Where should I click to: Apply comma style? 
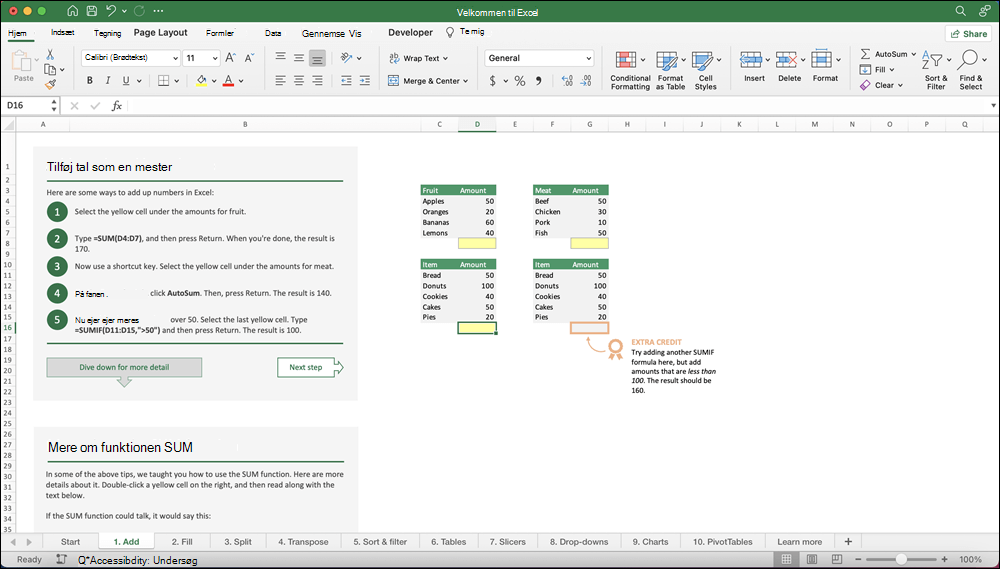(539, 81)
